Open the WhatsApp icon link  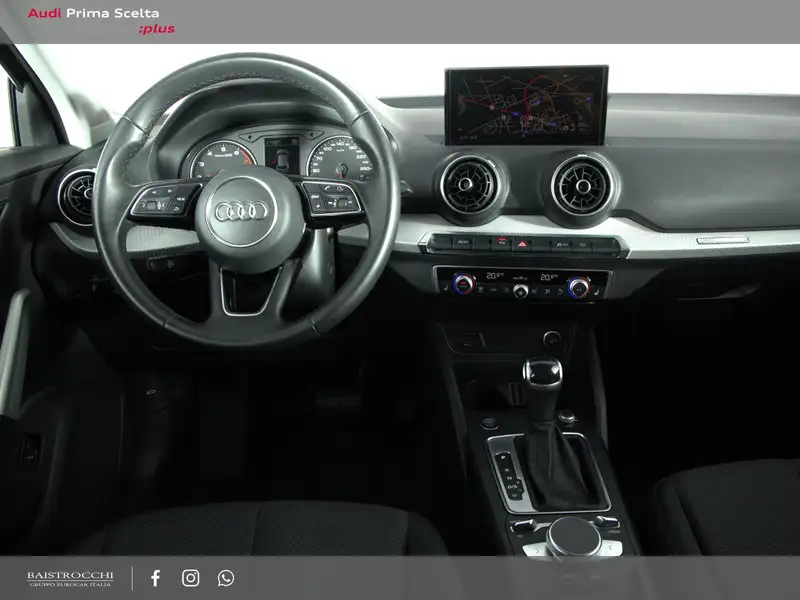pos(226,578)
